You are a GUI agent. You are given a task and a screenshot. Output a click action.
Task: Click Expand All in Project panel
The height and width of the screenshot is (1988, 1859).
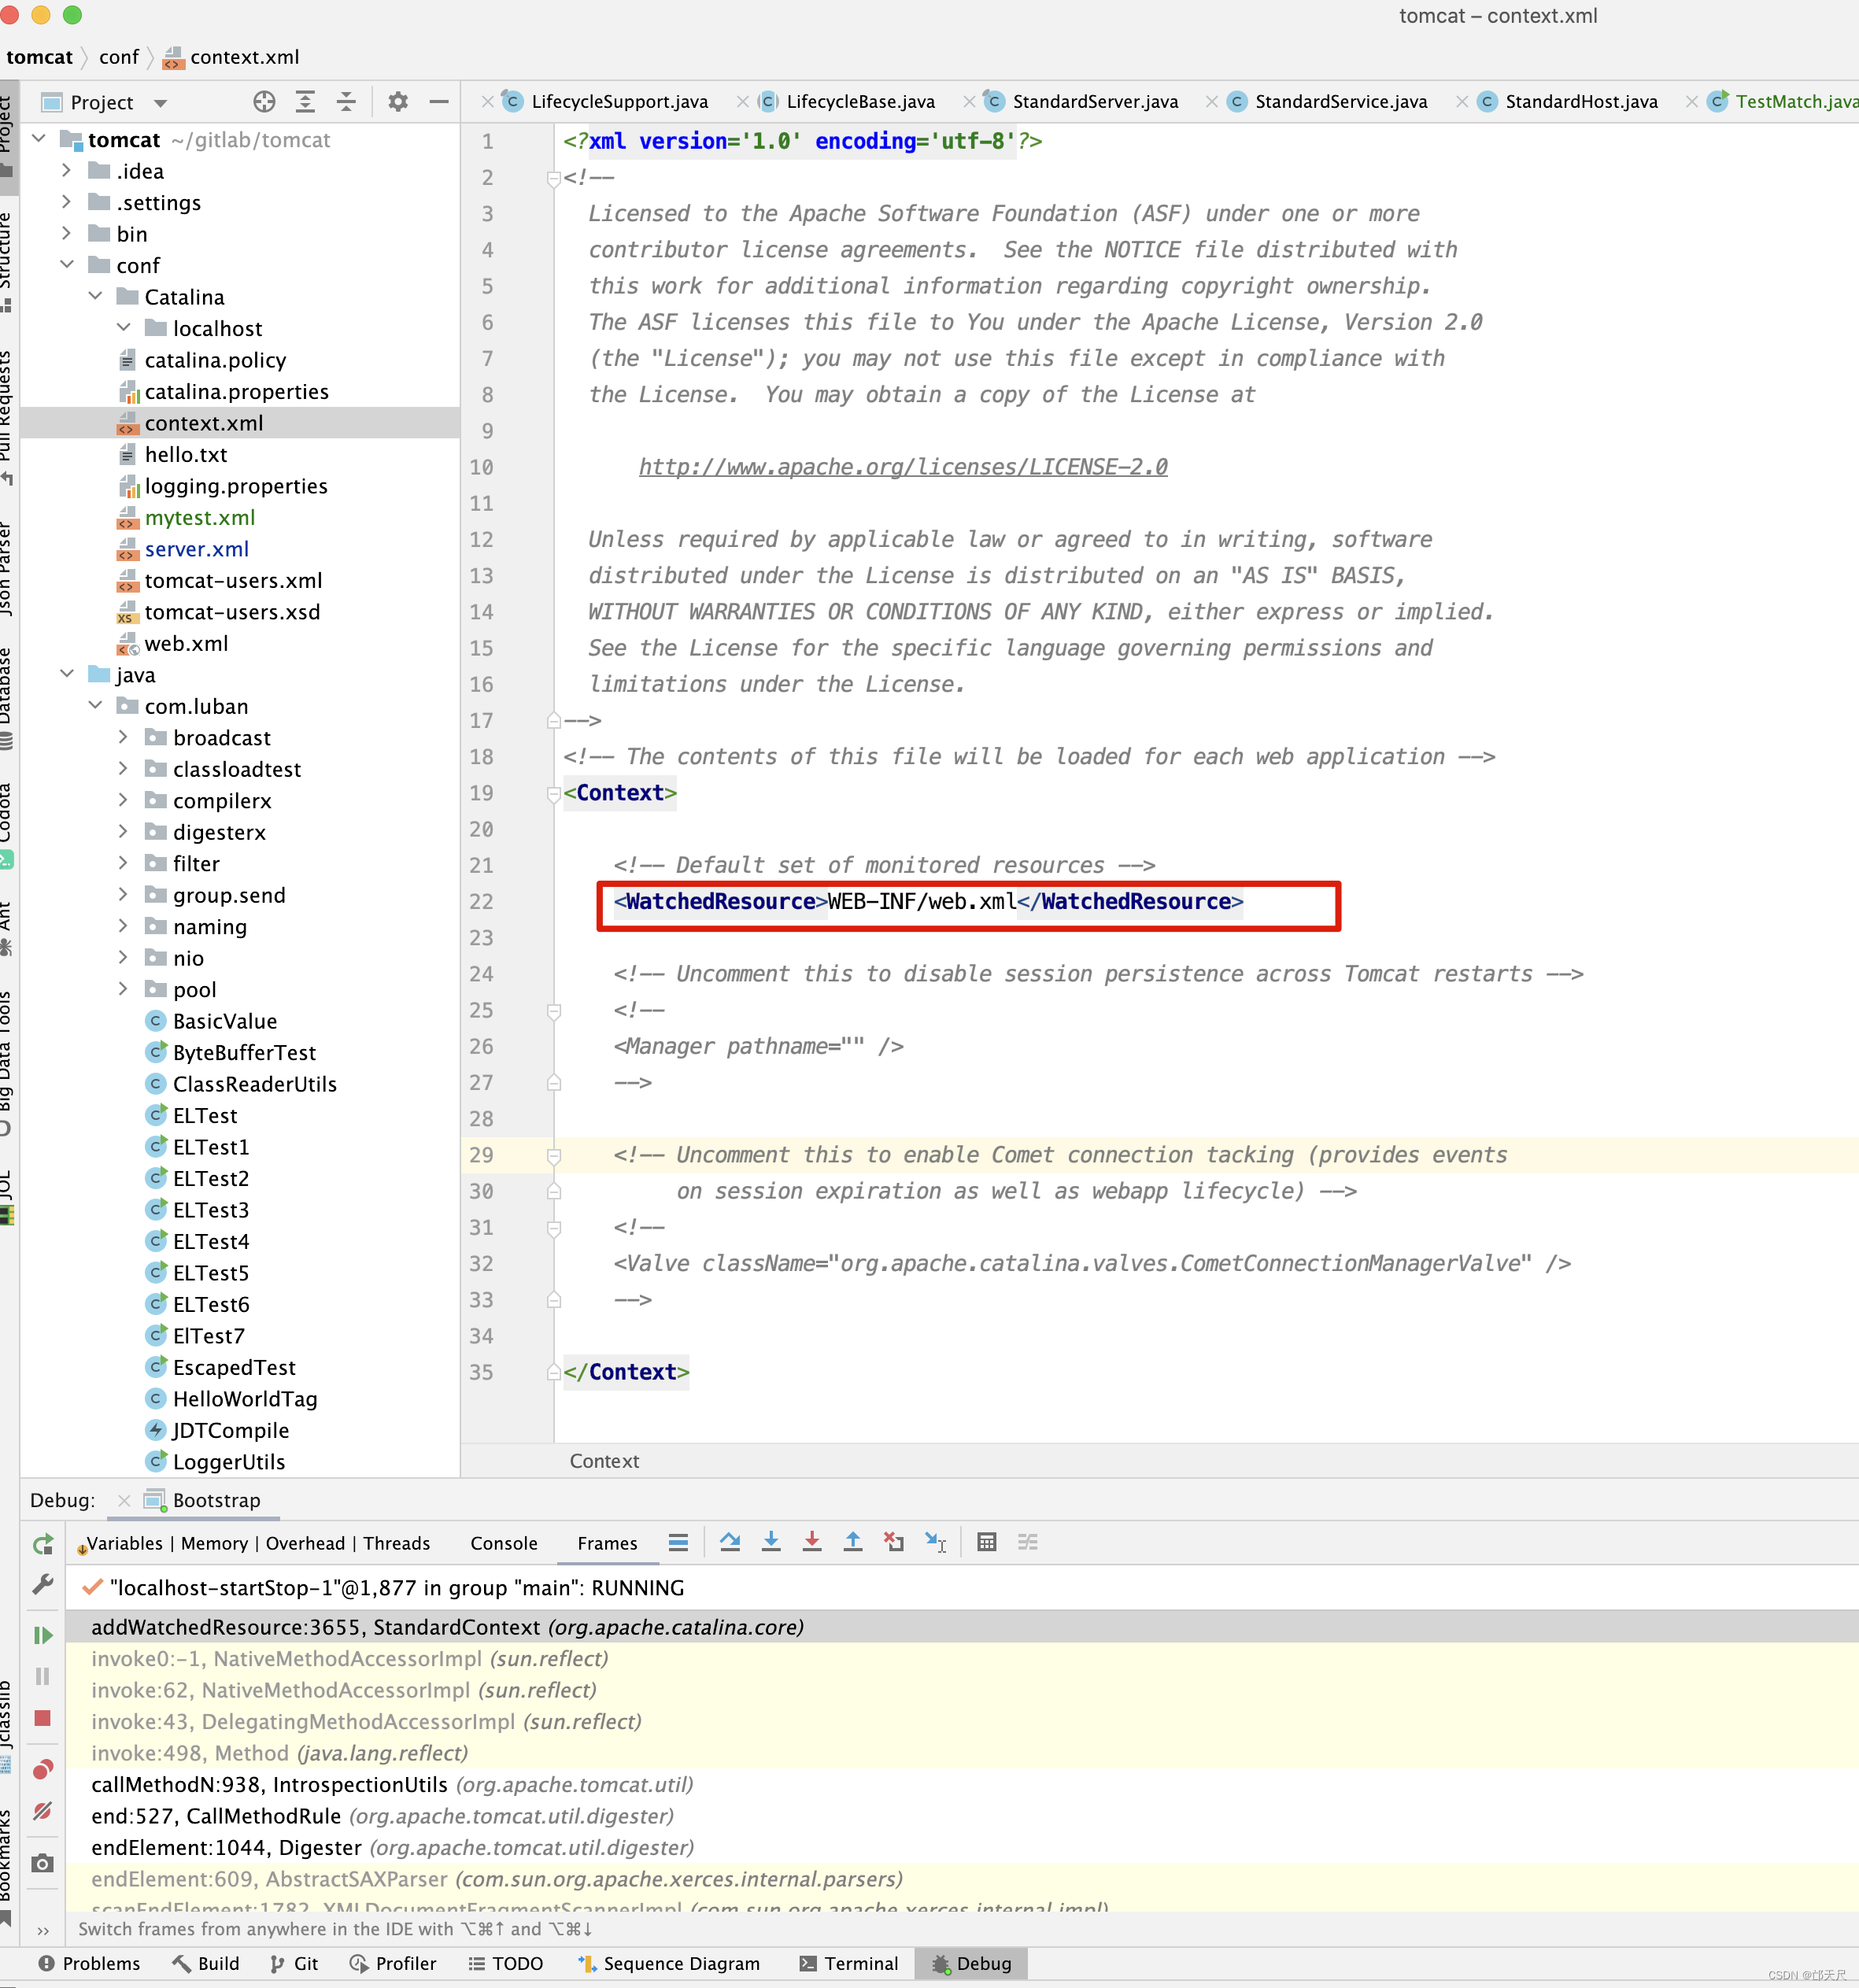(305, 101)
